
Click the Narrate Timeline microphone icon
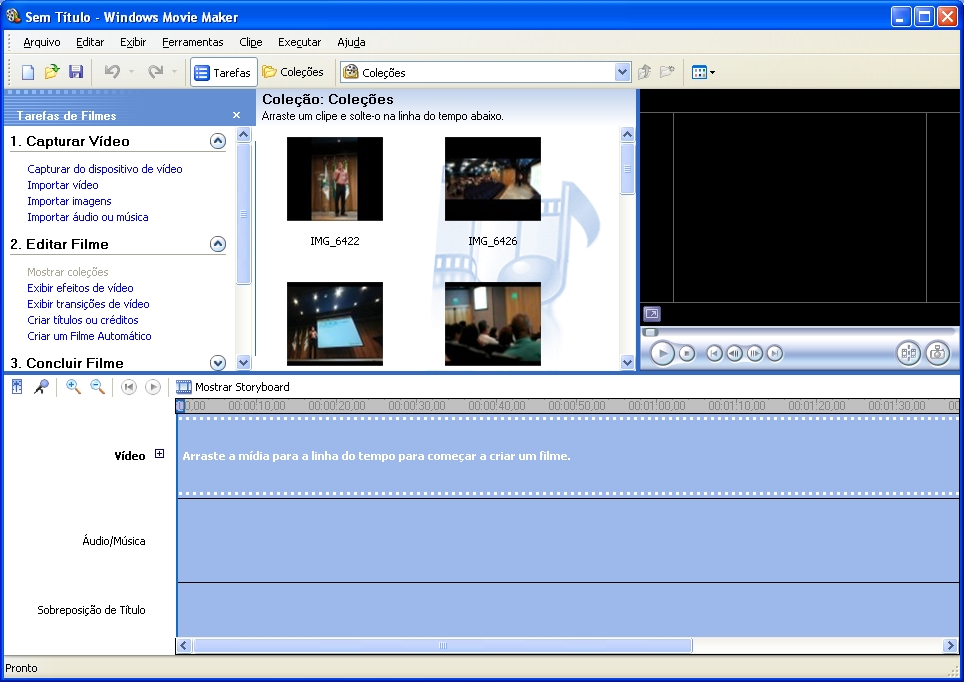(x=42, y=387)
